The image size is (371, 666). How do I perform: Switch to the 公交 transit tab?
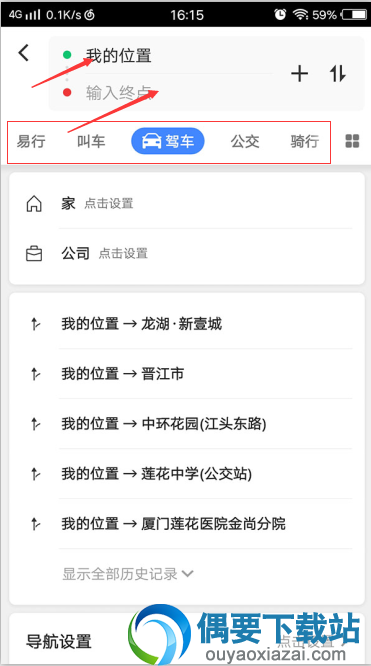(x=245, y=141)
